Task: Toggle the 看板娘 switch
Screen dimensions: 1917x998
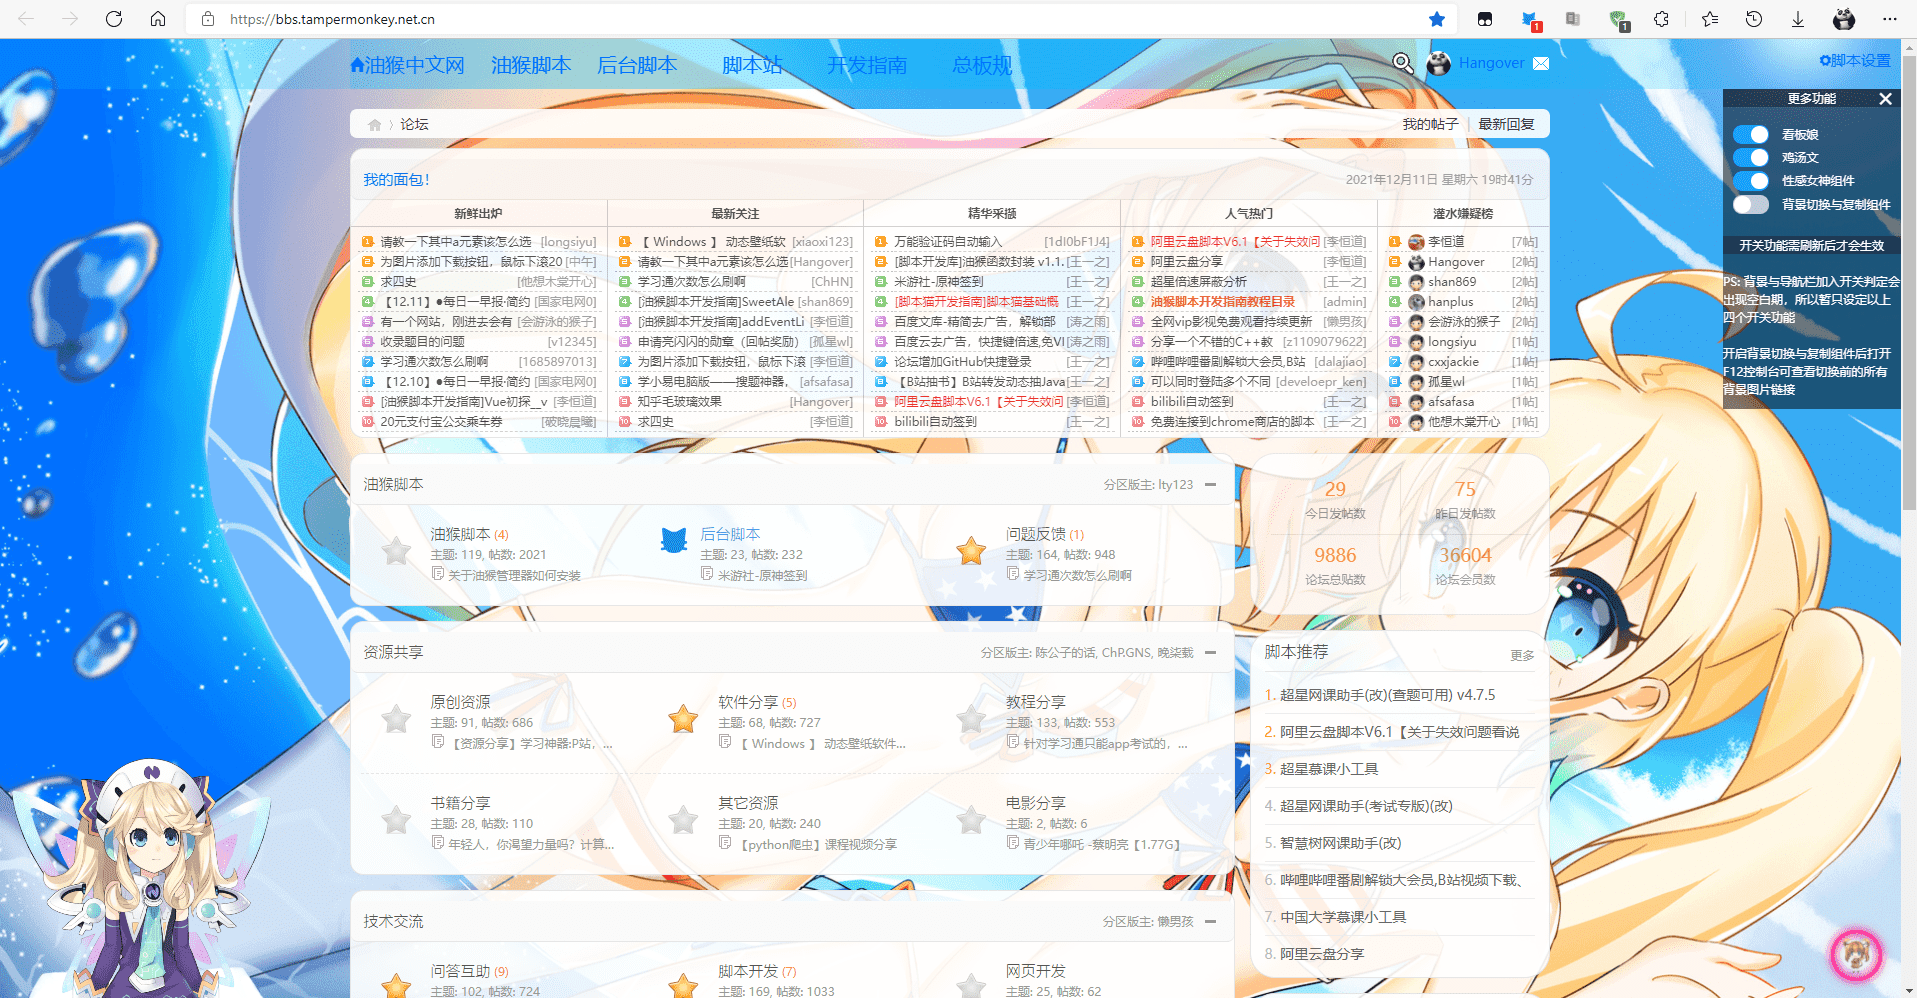Action: coord(1751,134)
